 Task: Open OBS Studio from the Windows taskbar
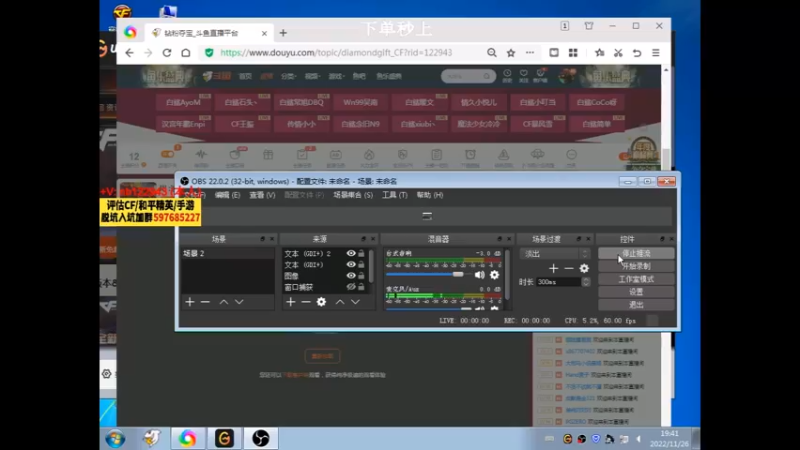[261, 438]
